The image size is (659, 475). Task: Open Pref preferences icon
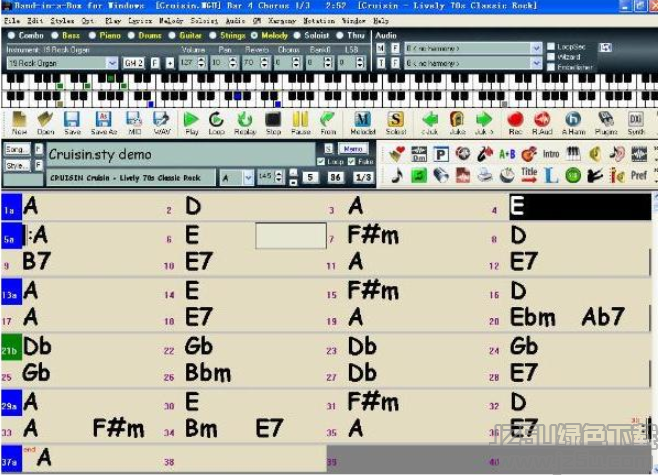(x=639, y=175)
